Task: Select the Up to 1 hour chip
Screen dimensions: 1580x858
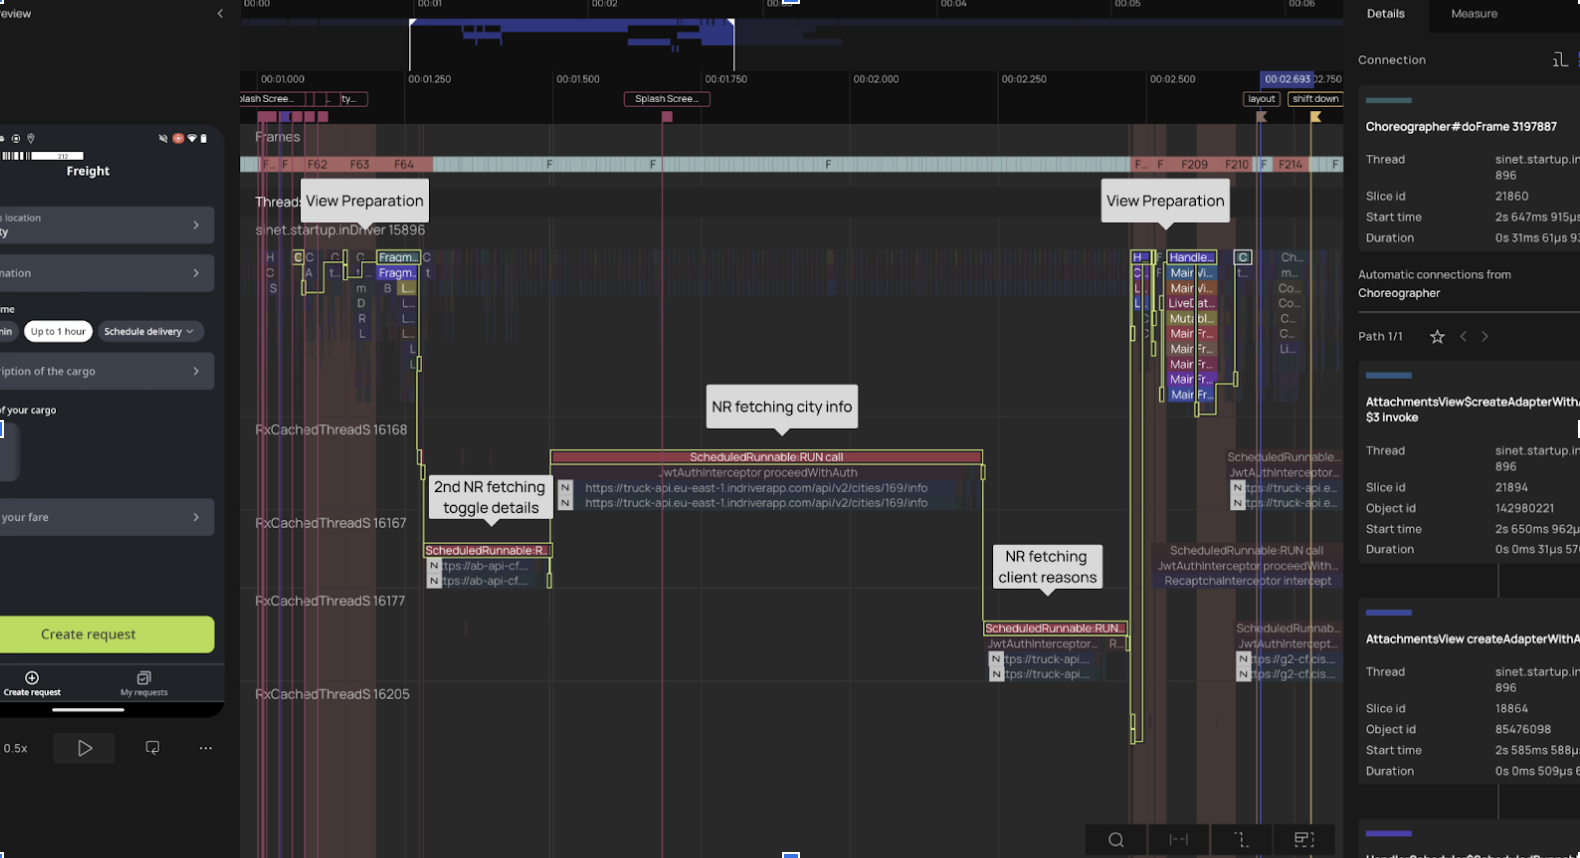Action: click(58, 331)
